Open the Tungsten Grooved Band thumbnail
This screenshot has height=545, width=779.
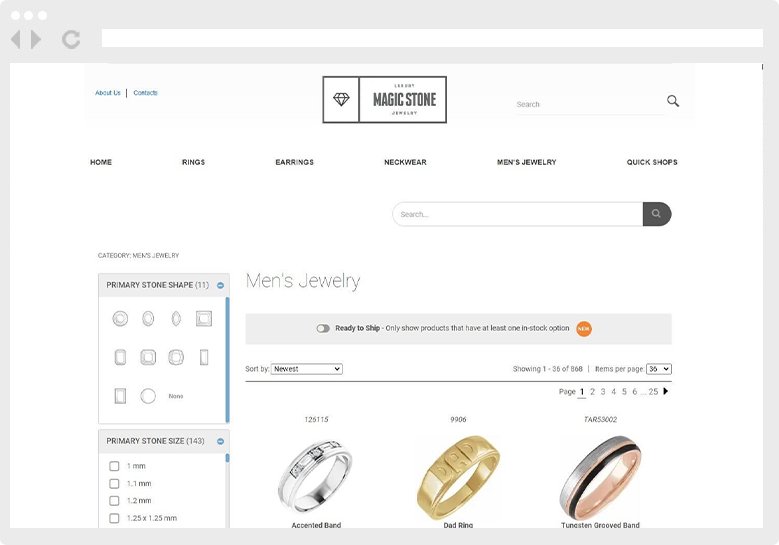(600, 477)
